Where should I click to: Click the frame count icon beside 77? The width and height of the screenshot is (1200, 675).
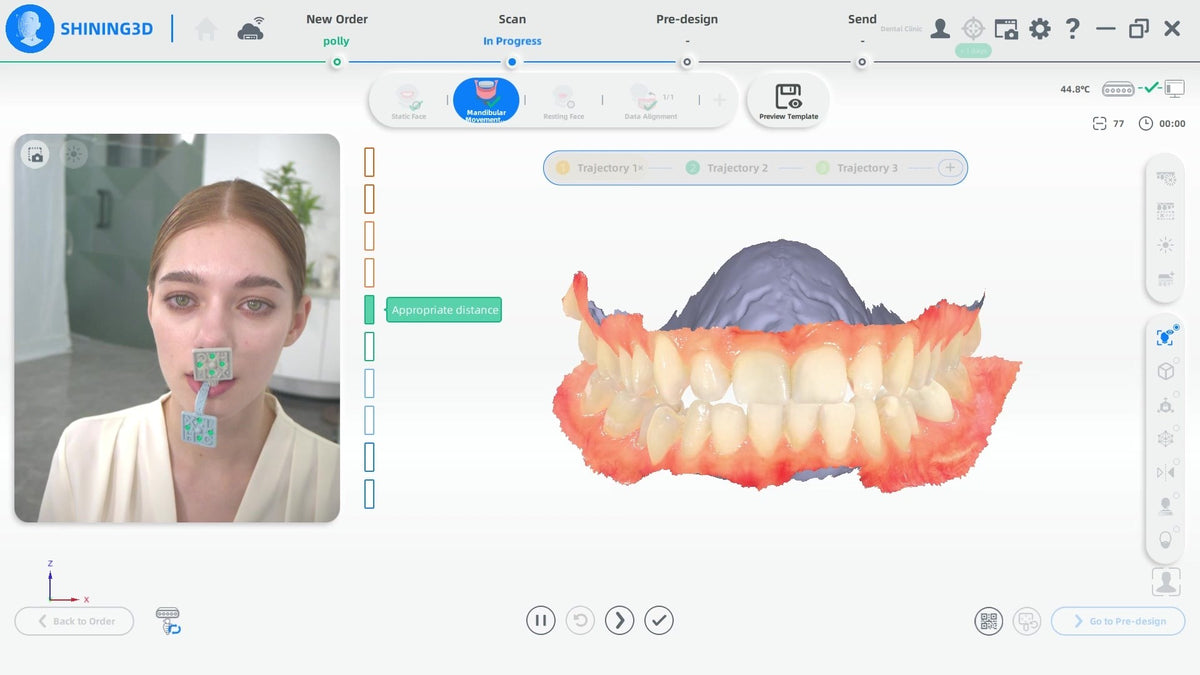[1100, 123]
